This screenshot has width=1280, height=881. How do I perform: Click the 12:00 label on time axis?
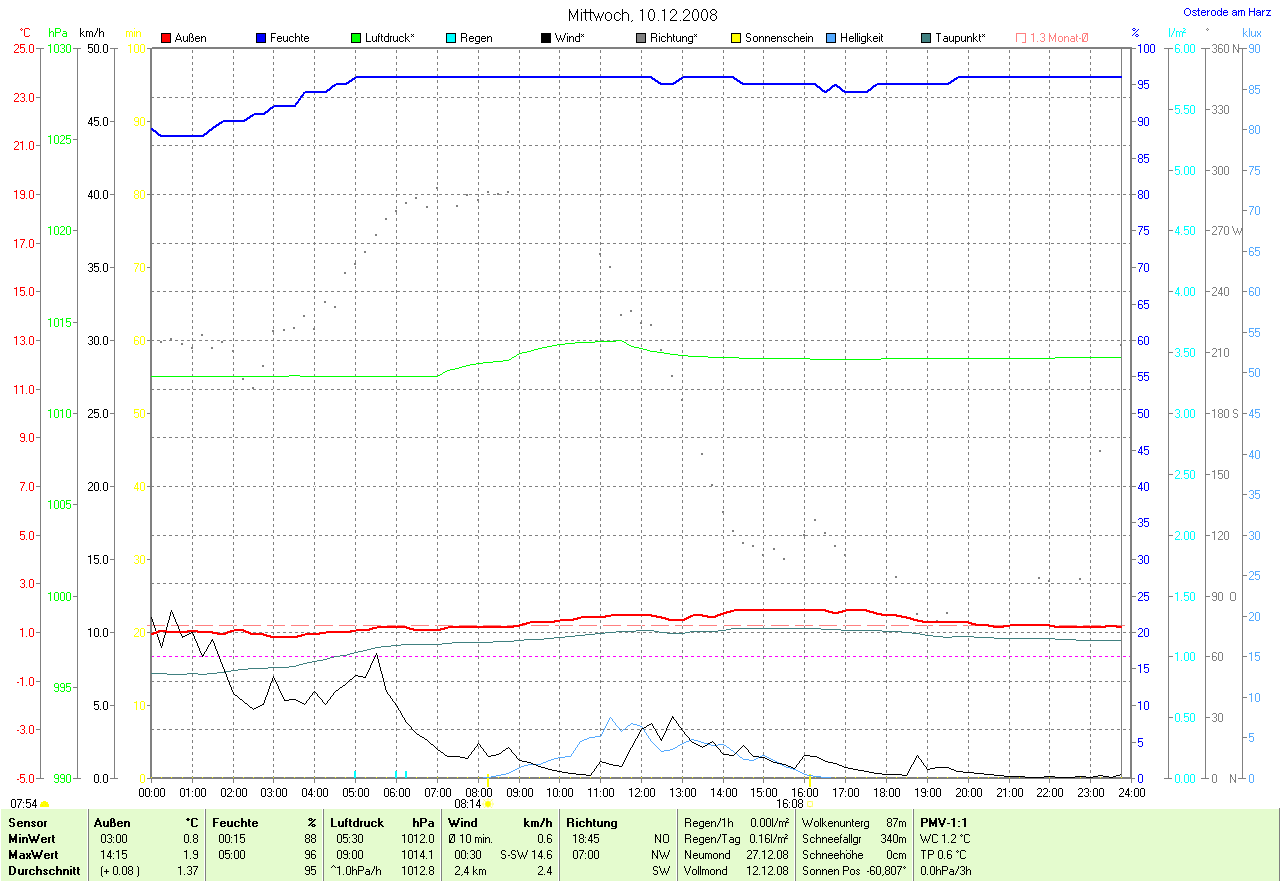coord(641,792)
